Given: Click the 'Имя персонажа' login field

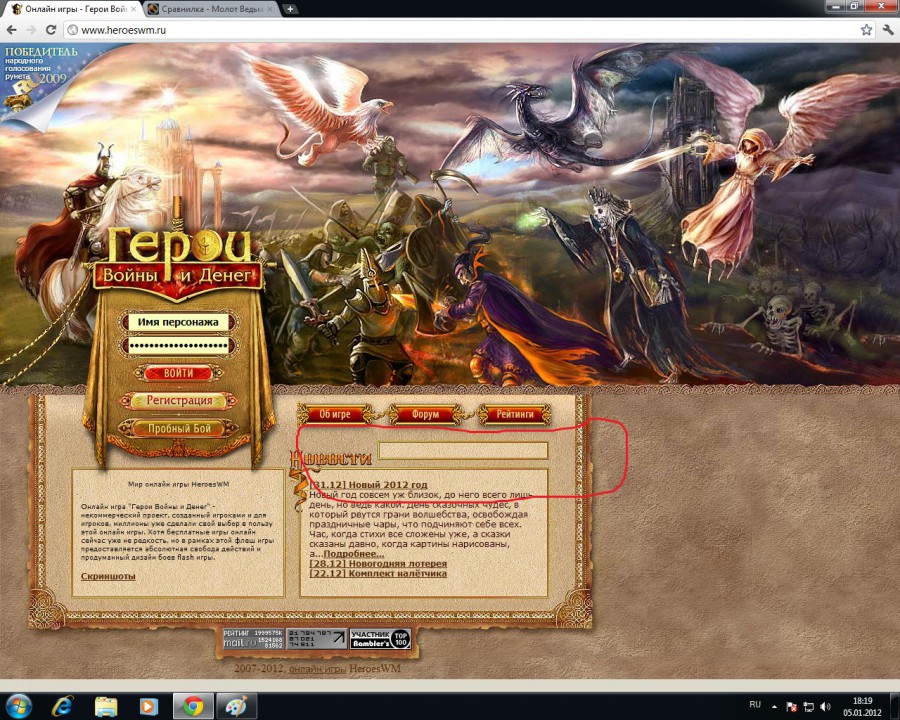Looking at the screenshot, I should point(178,322).
